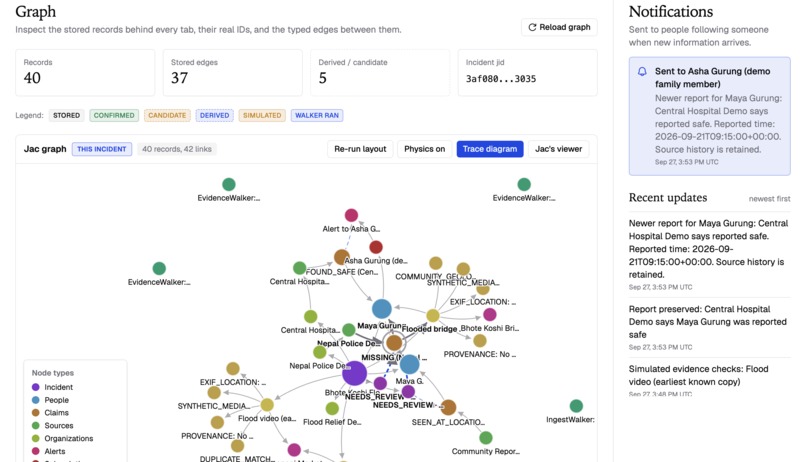Select the Flood video evidence node
The image size is (806, 462).
click(267, 404)
